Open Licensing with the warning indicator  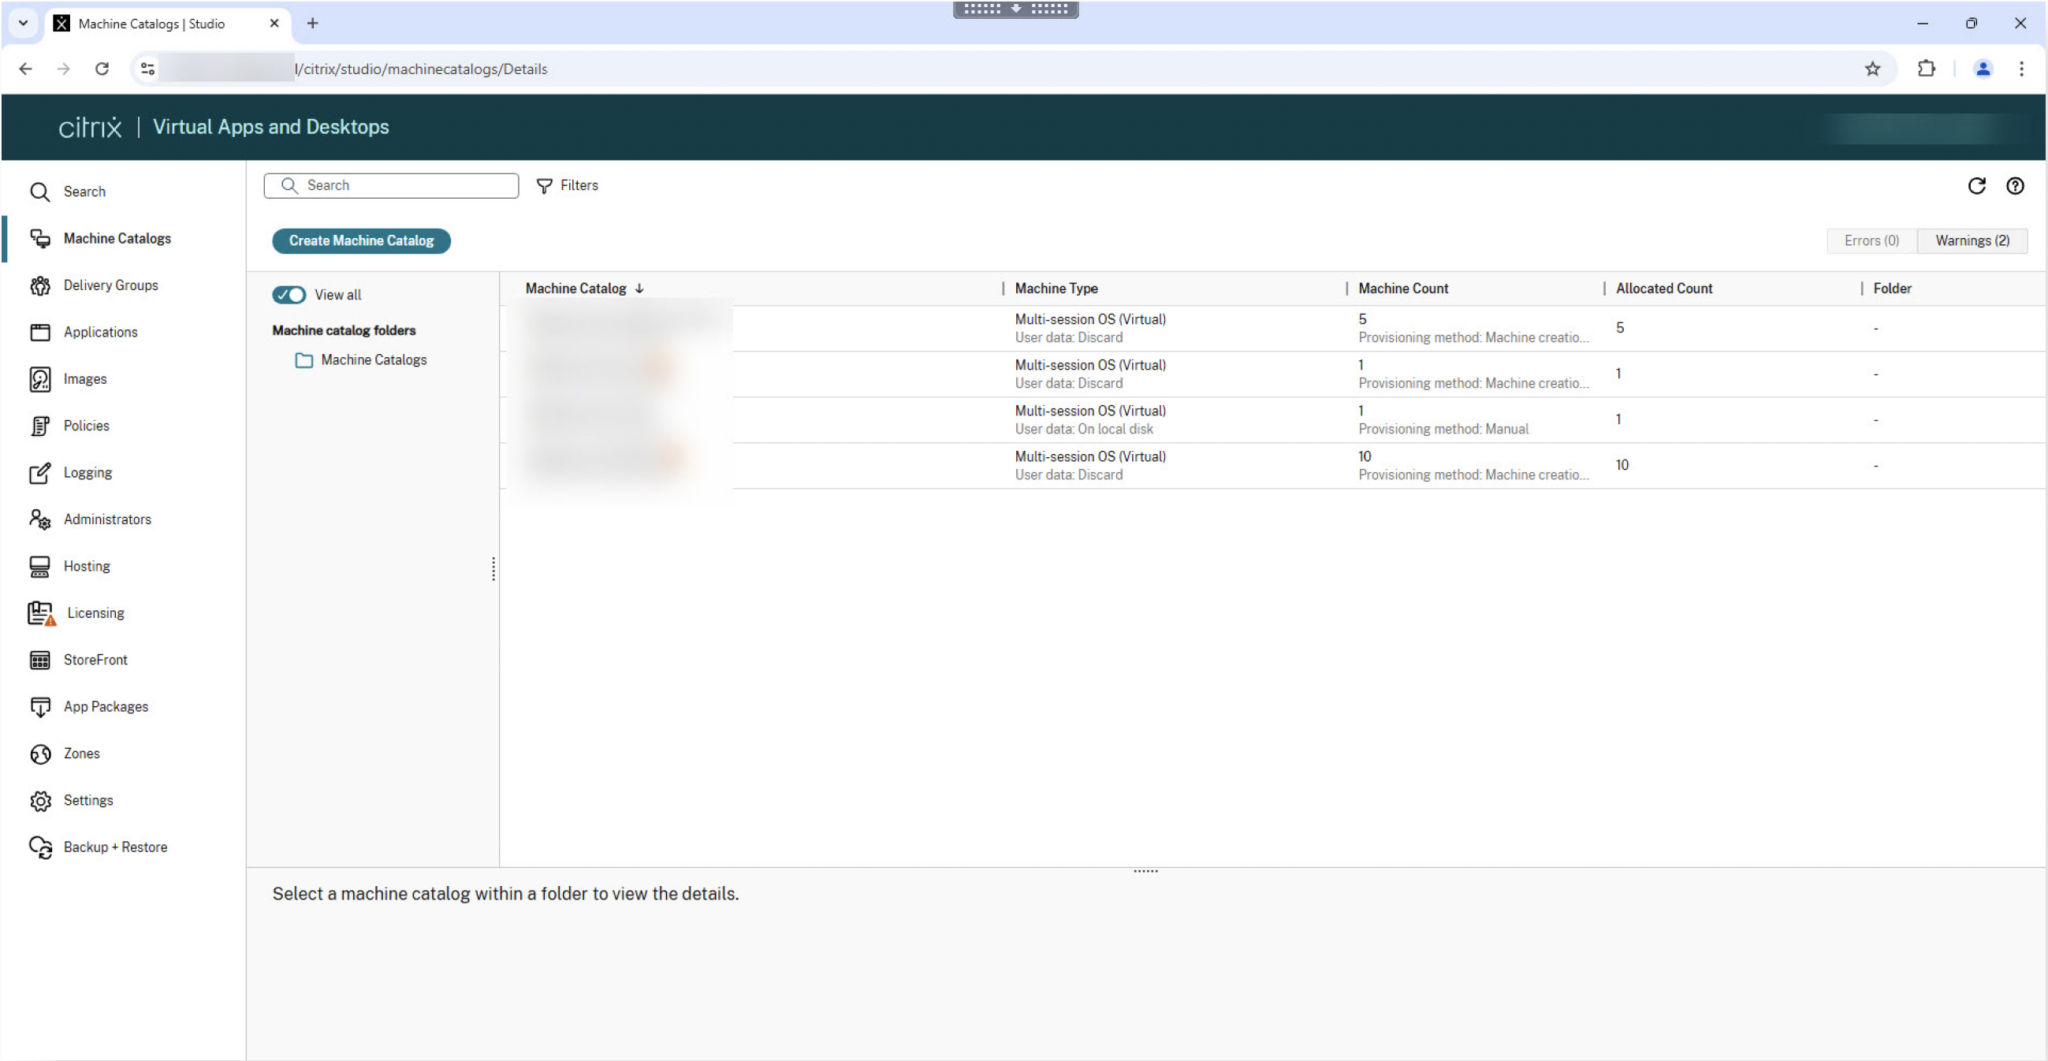click(x=94, y=612)
